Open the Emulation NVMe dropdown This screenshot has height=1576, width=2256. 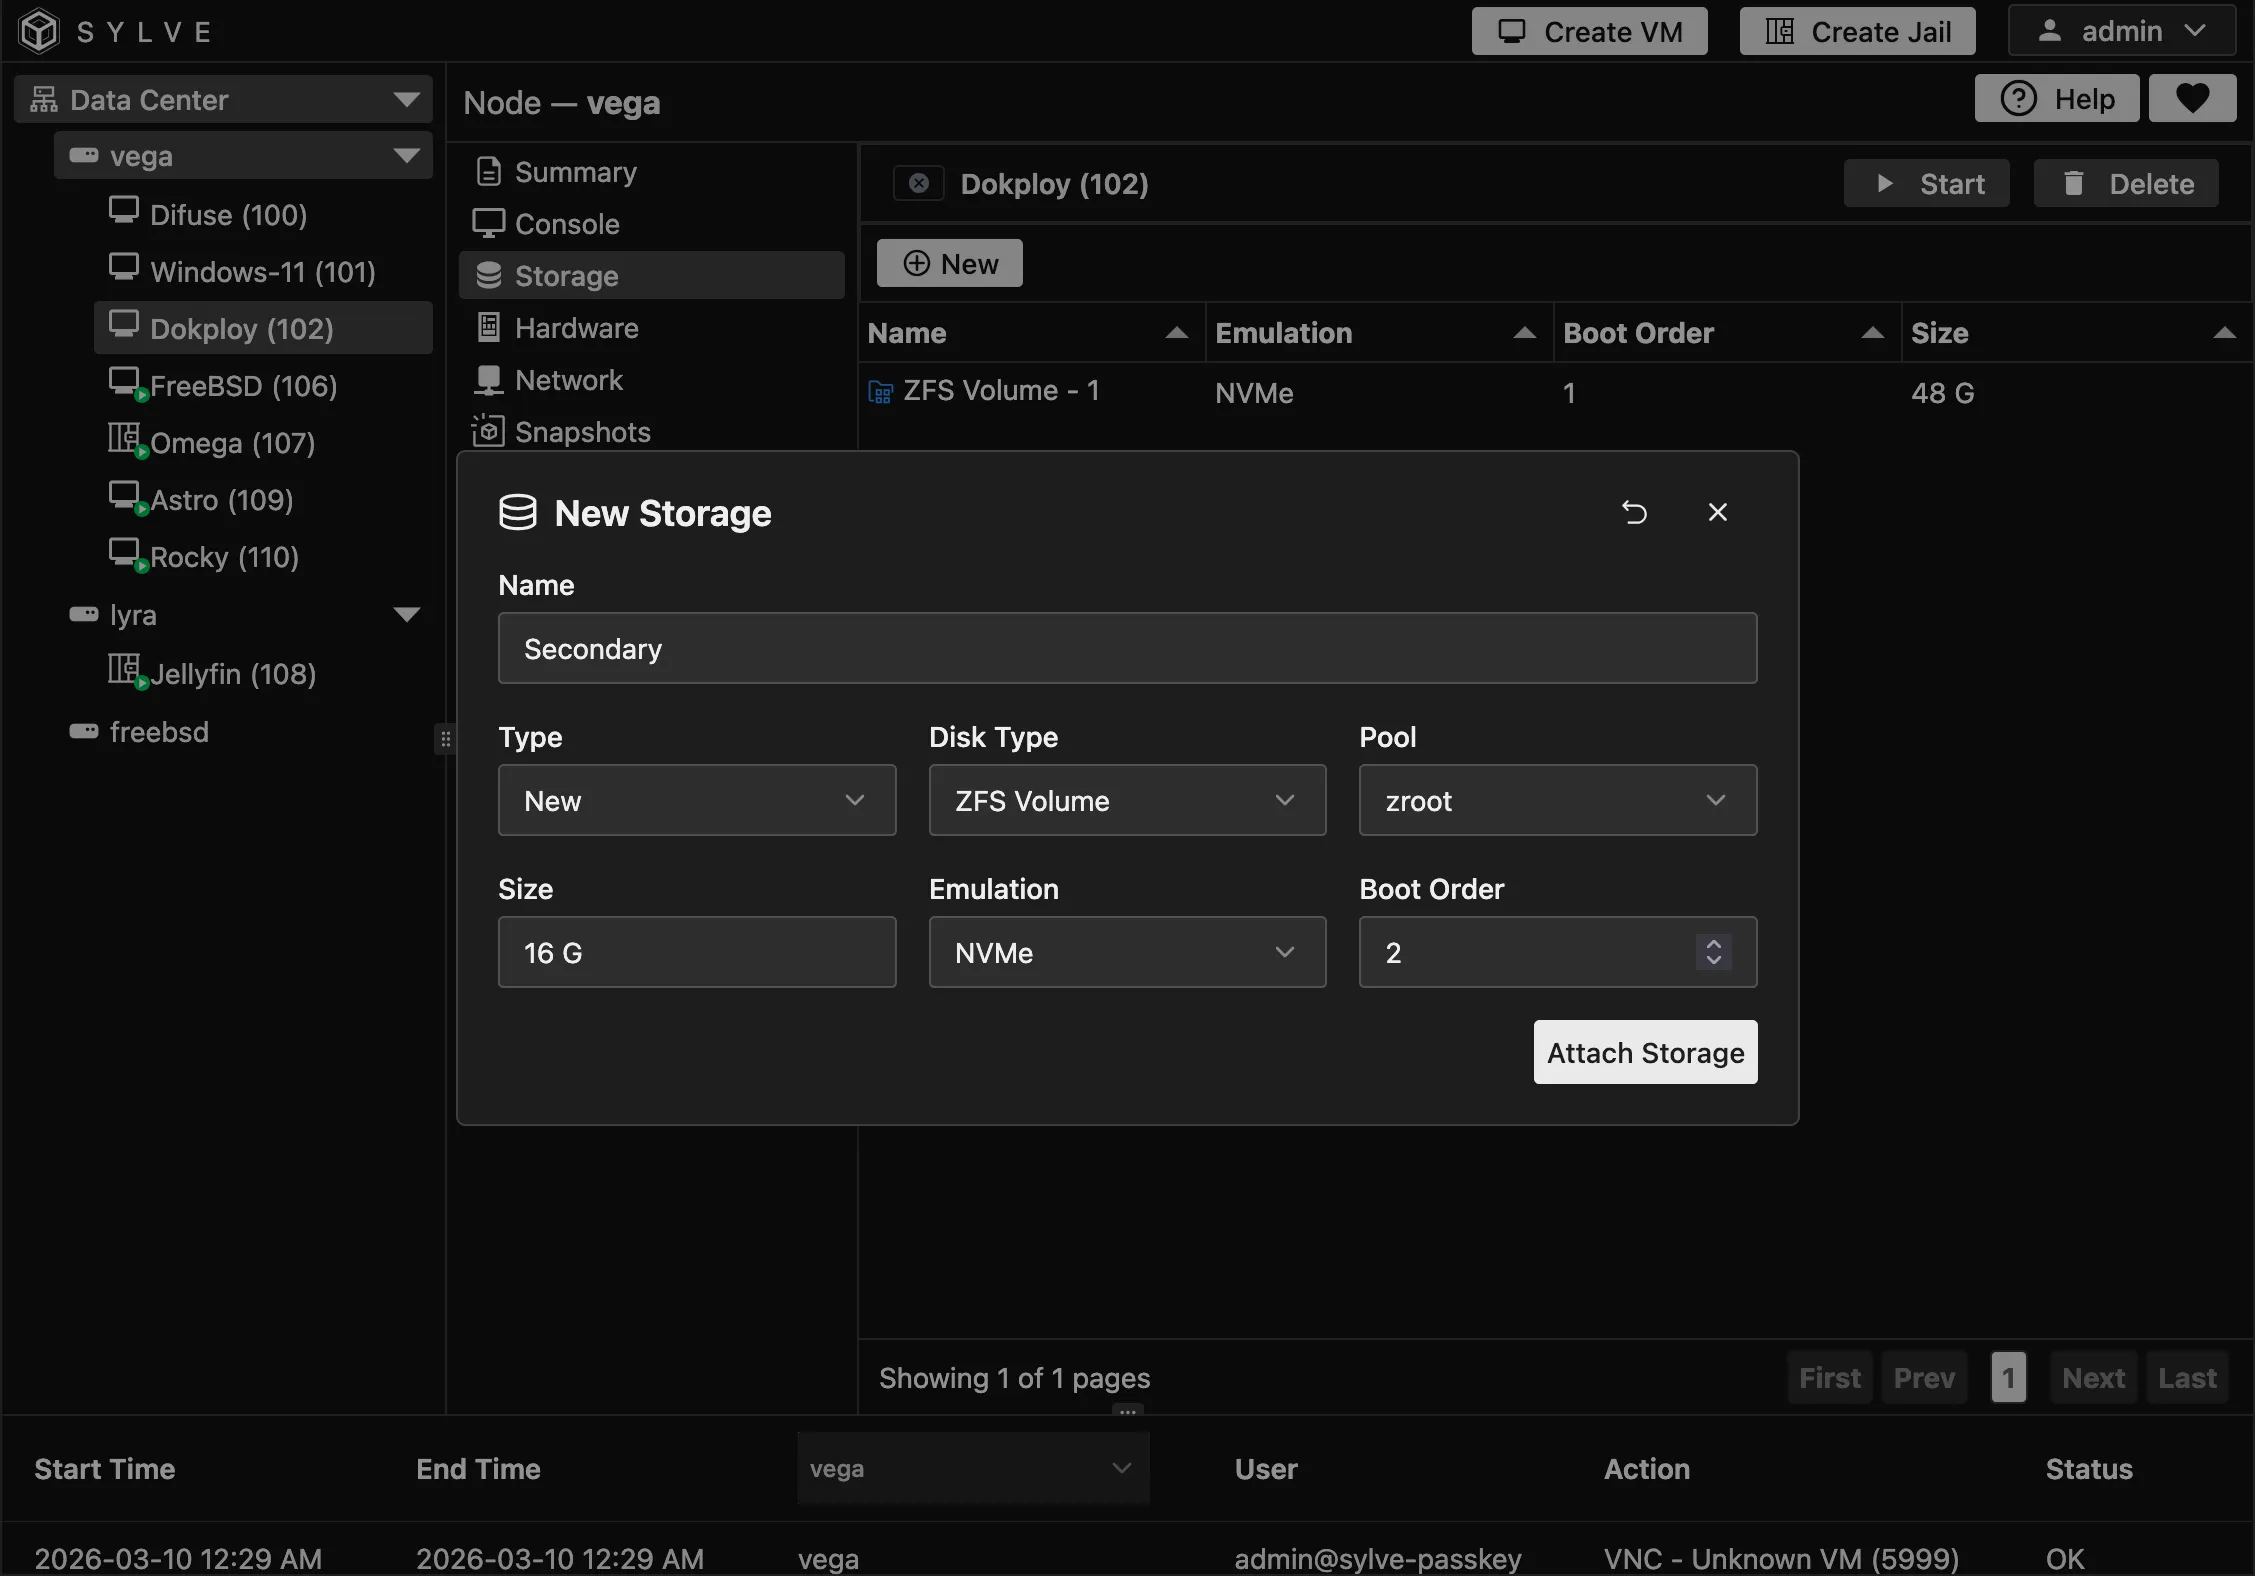[x=1127, y=952]
